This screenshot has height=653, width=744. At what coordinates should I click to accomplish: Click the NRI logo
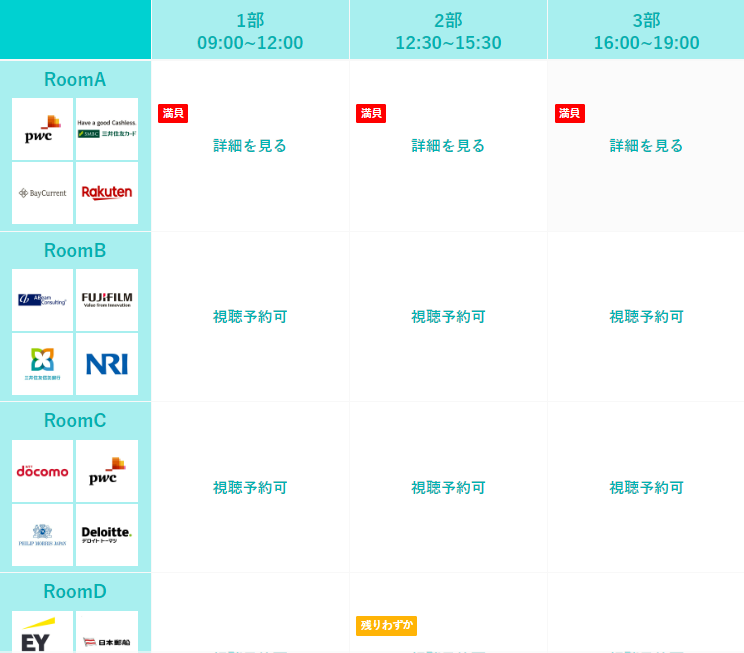coord(107,364)
